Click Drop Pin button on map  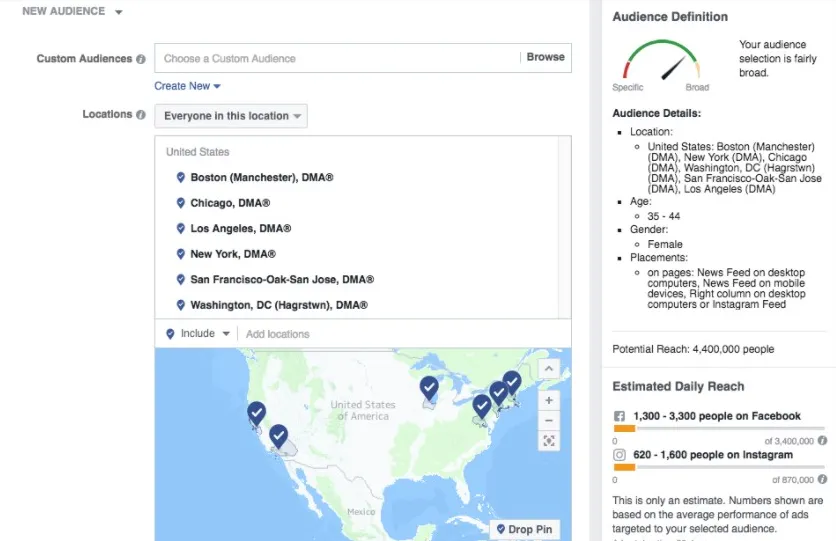pyautogui.click(x=524, y=529)
